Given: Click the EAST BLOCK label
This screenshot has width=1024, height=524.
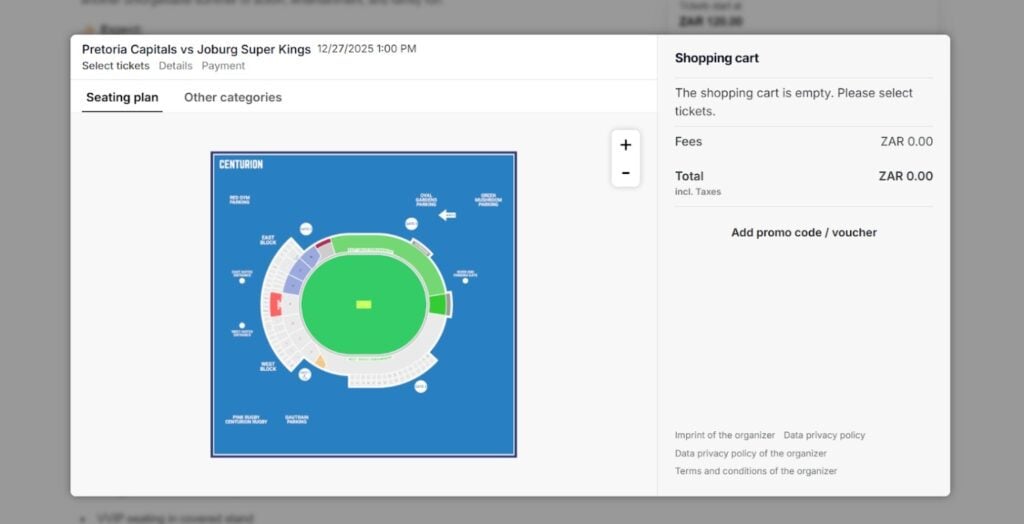Looking at the screenshot, I should (x=268, y=240).
